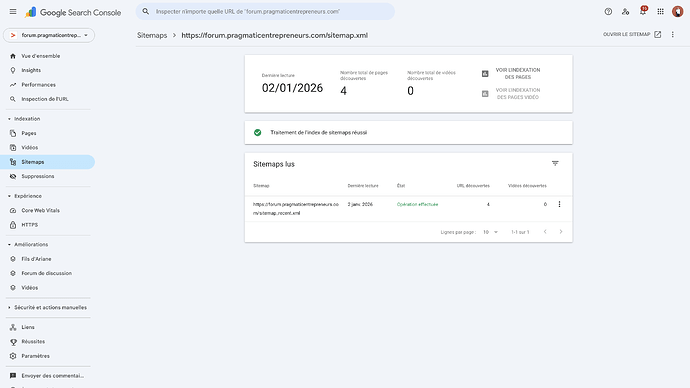Open the notifications bell

643,11
